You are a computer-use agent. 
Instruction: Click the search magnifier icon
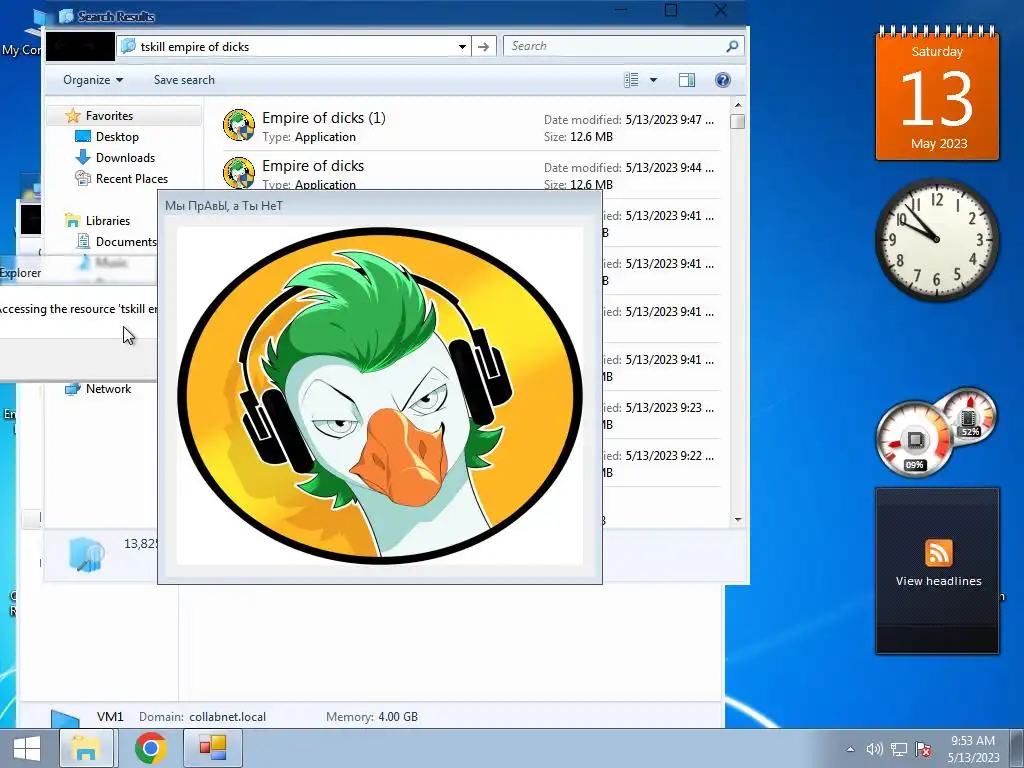(732, 46)
